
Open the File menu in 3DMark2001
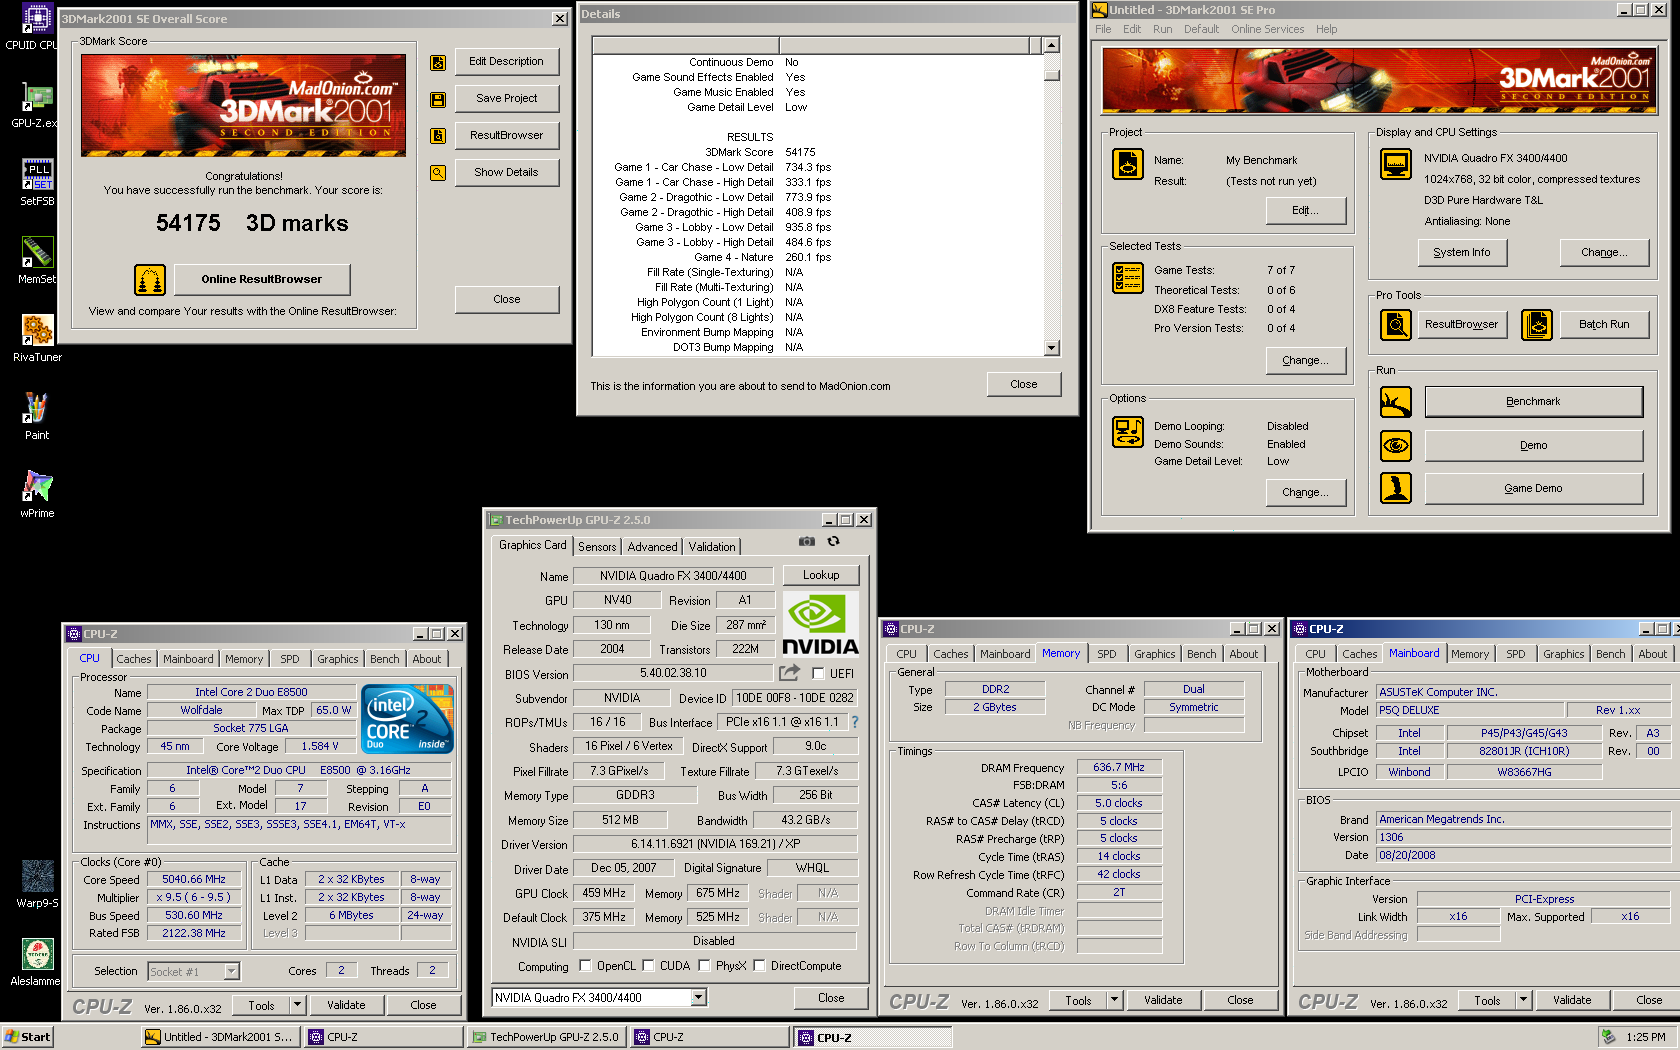click(x=1103, y=30)
